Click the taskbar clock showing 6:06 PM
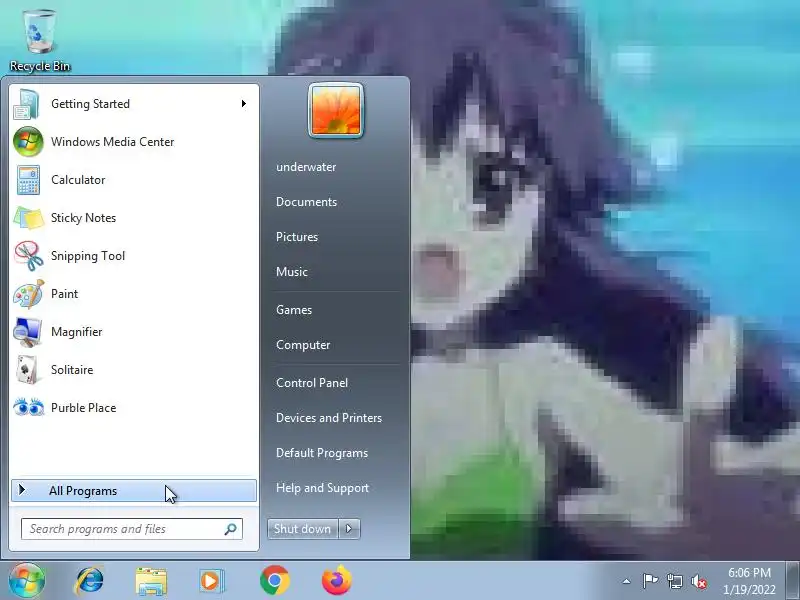Image resolution: width=800 pixels, height=600 pixels. (x=749, y=581)
